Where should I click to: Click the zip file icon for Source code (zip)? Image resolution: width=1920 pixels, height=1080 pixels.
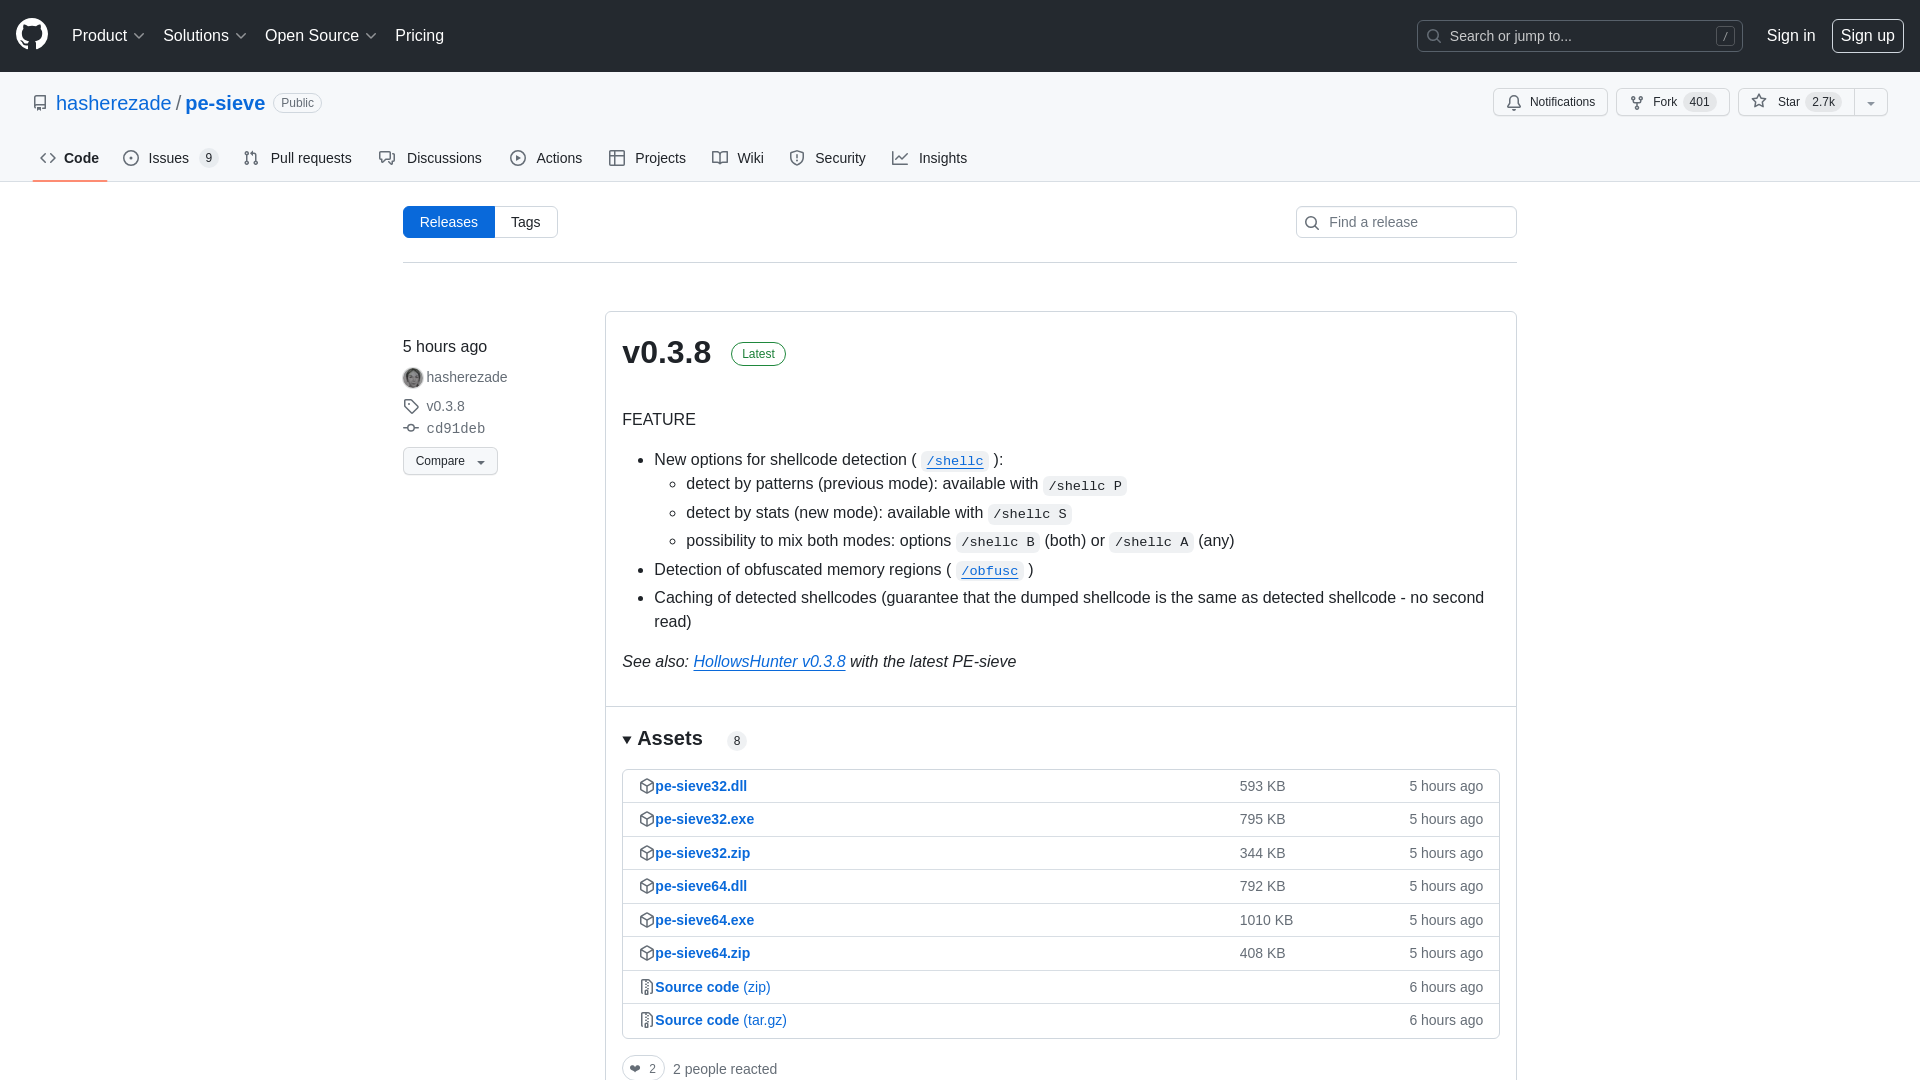(647, 987)
